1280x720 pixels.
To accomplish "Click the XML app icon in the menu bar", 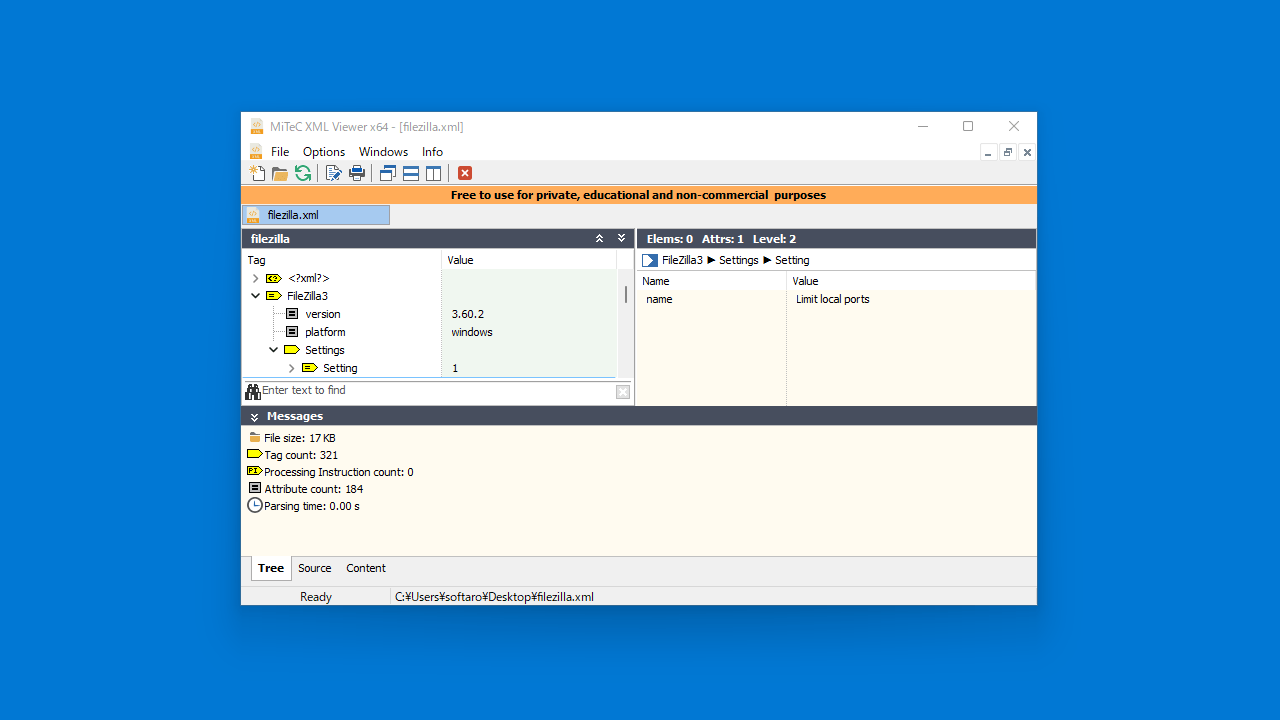I will pos(256,152).
